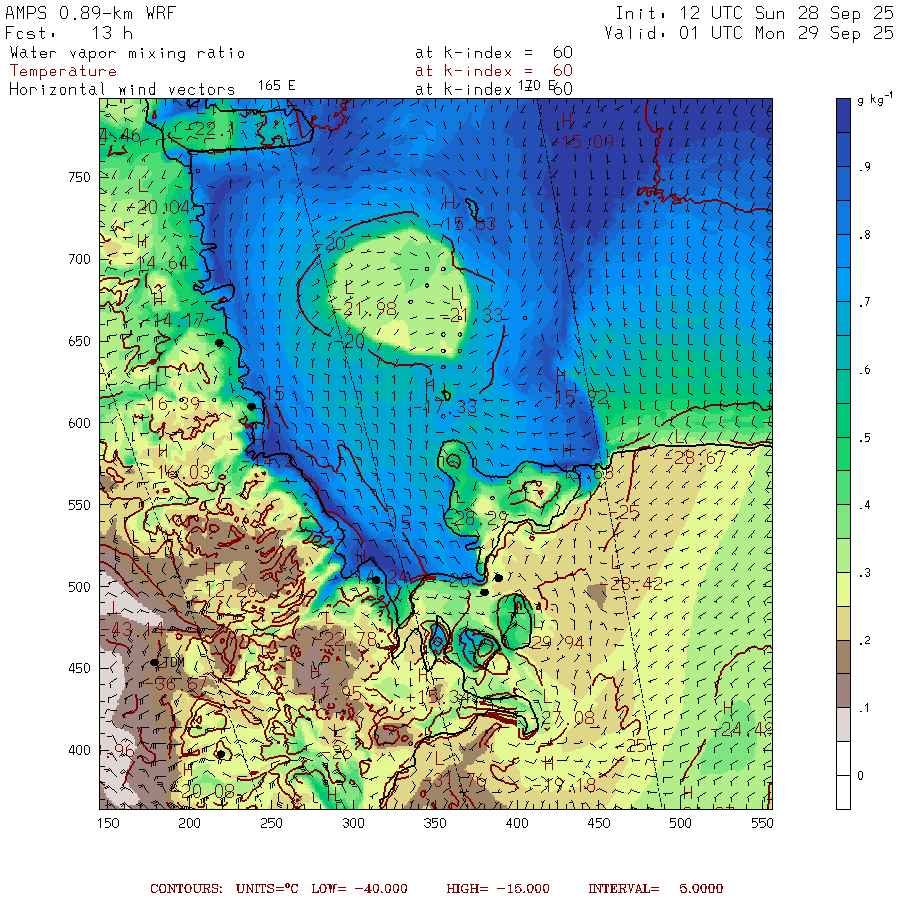Click the "Init: 12 UTC Sun 28 Sep 25" text
Viewport: 900px width, 900px height.
[753, 12]
